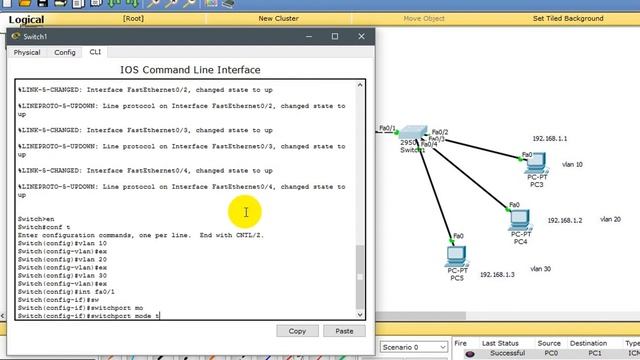Viewport: 640px width, 360px height.
Task: Click the Switch1 window title icon
Action: click(16, 36)
